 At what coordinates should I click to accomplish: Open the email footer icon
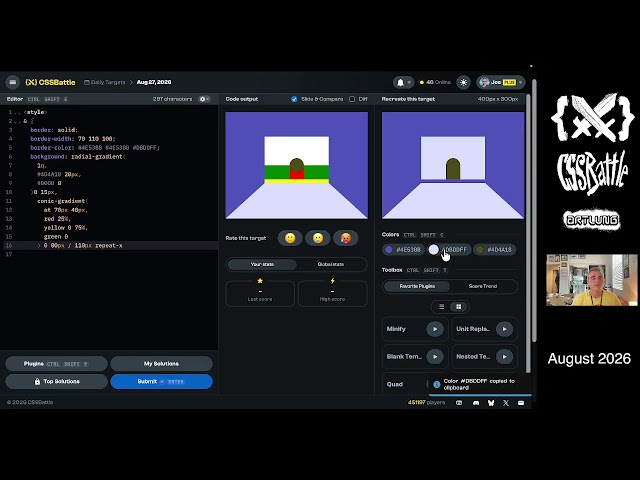coord(521,403)
